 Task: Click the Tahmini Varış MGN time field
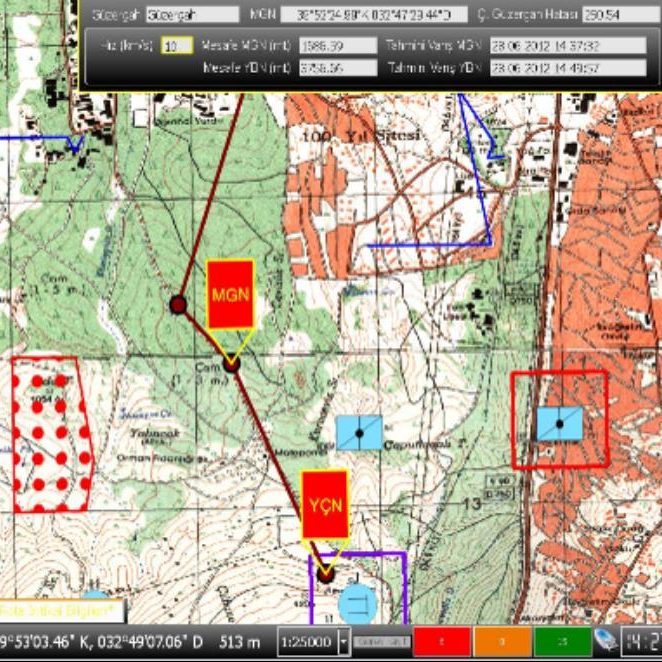tap(543, 46)
